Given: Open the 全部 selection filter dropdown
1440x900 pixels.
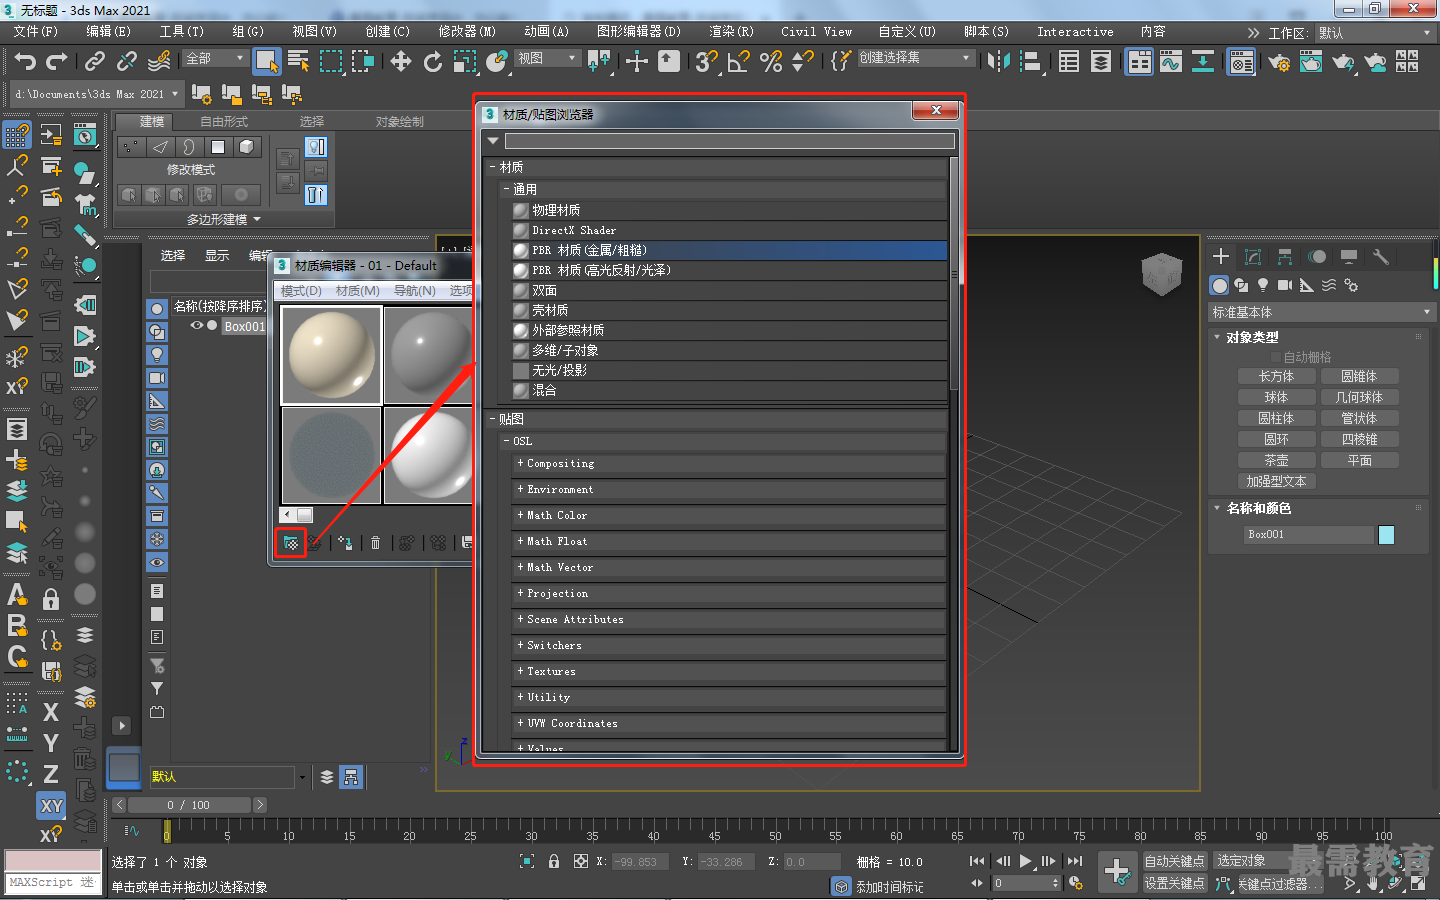Looking at the screenshot, I should (x=215, y=59).
